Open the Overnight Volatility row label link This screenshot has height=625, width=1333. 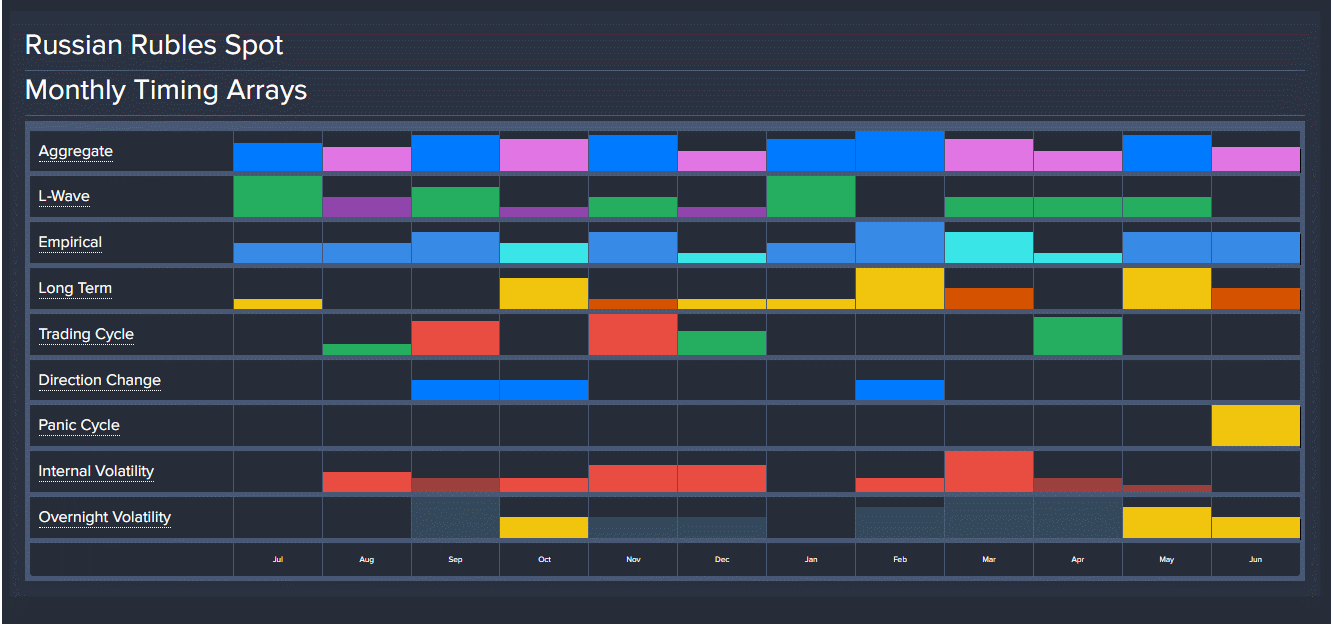click(105, 518)
